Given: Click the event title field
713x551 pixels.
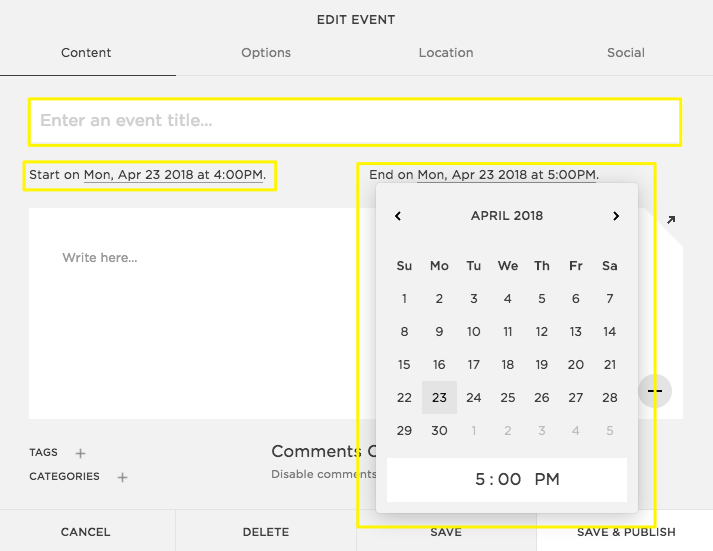Looking at the screenshot, I should (x=355, y=121).
